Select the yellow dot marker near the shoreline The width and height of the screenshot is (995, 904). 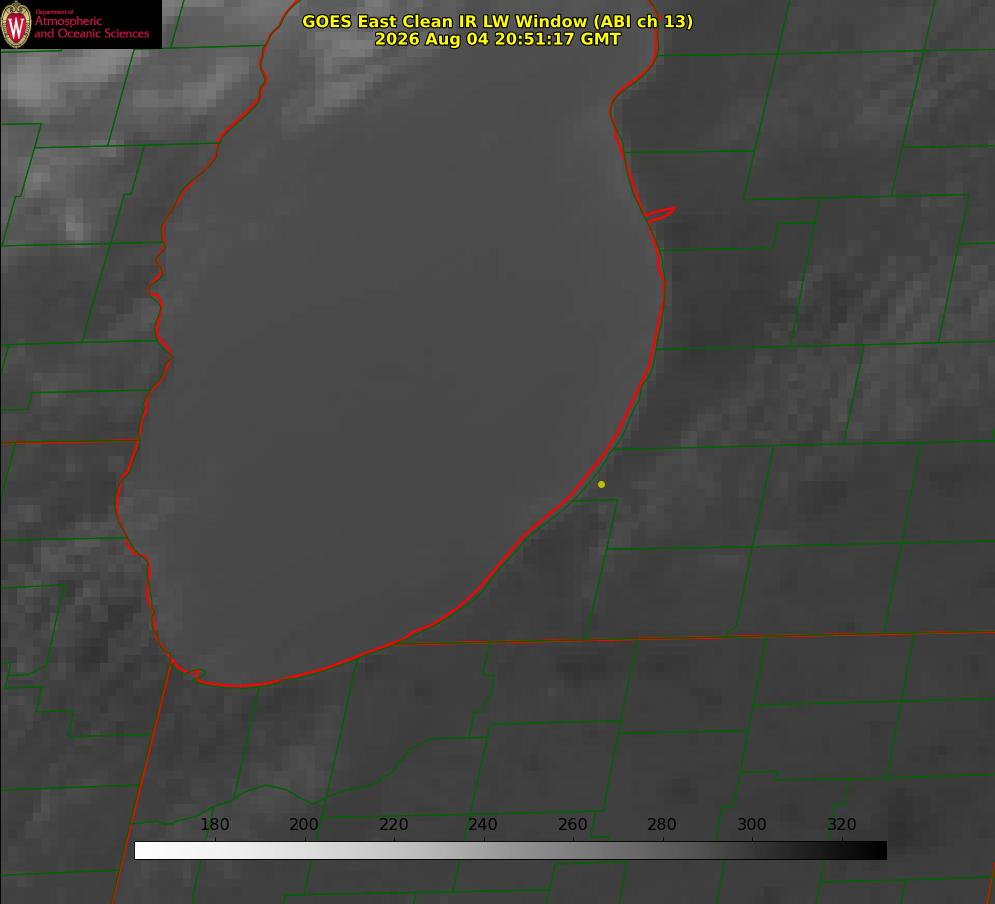click(x=601, y=484)
